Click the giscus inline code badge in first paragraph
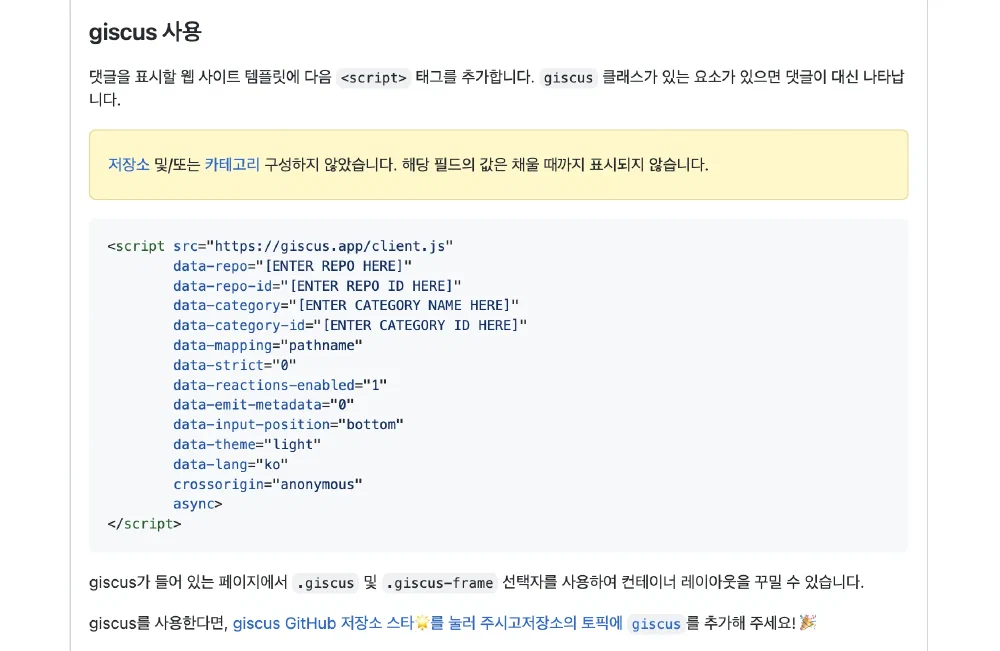The width and height of the screenshot is (1000, 651). click(567, 78)
